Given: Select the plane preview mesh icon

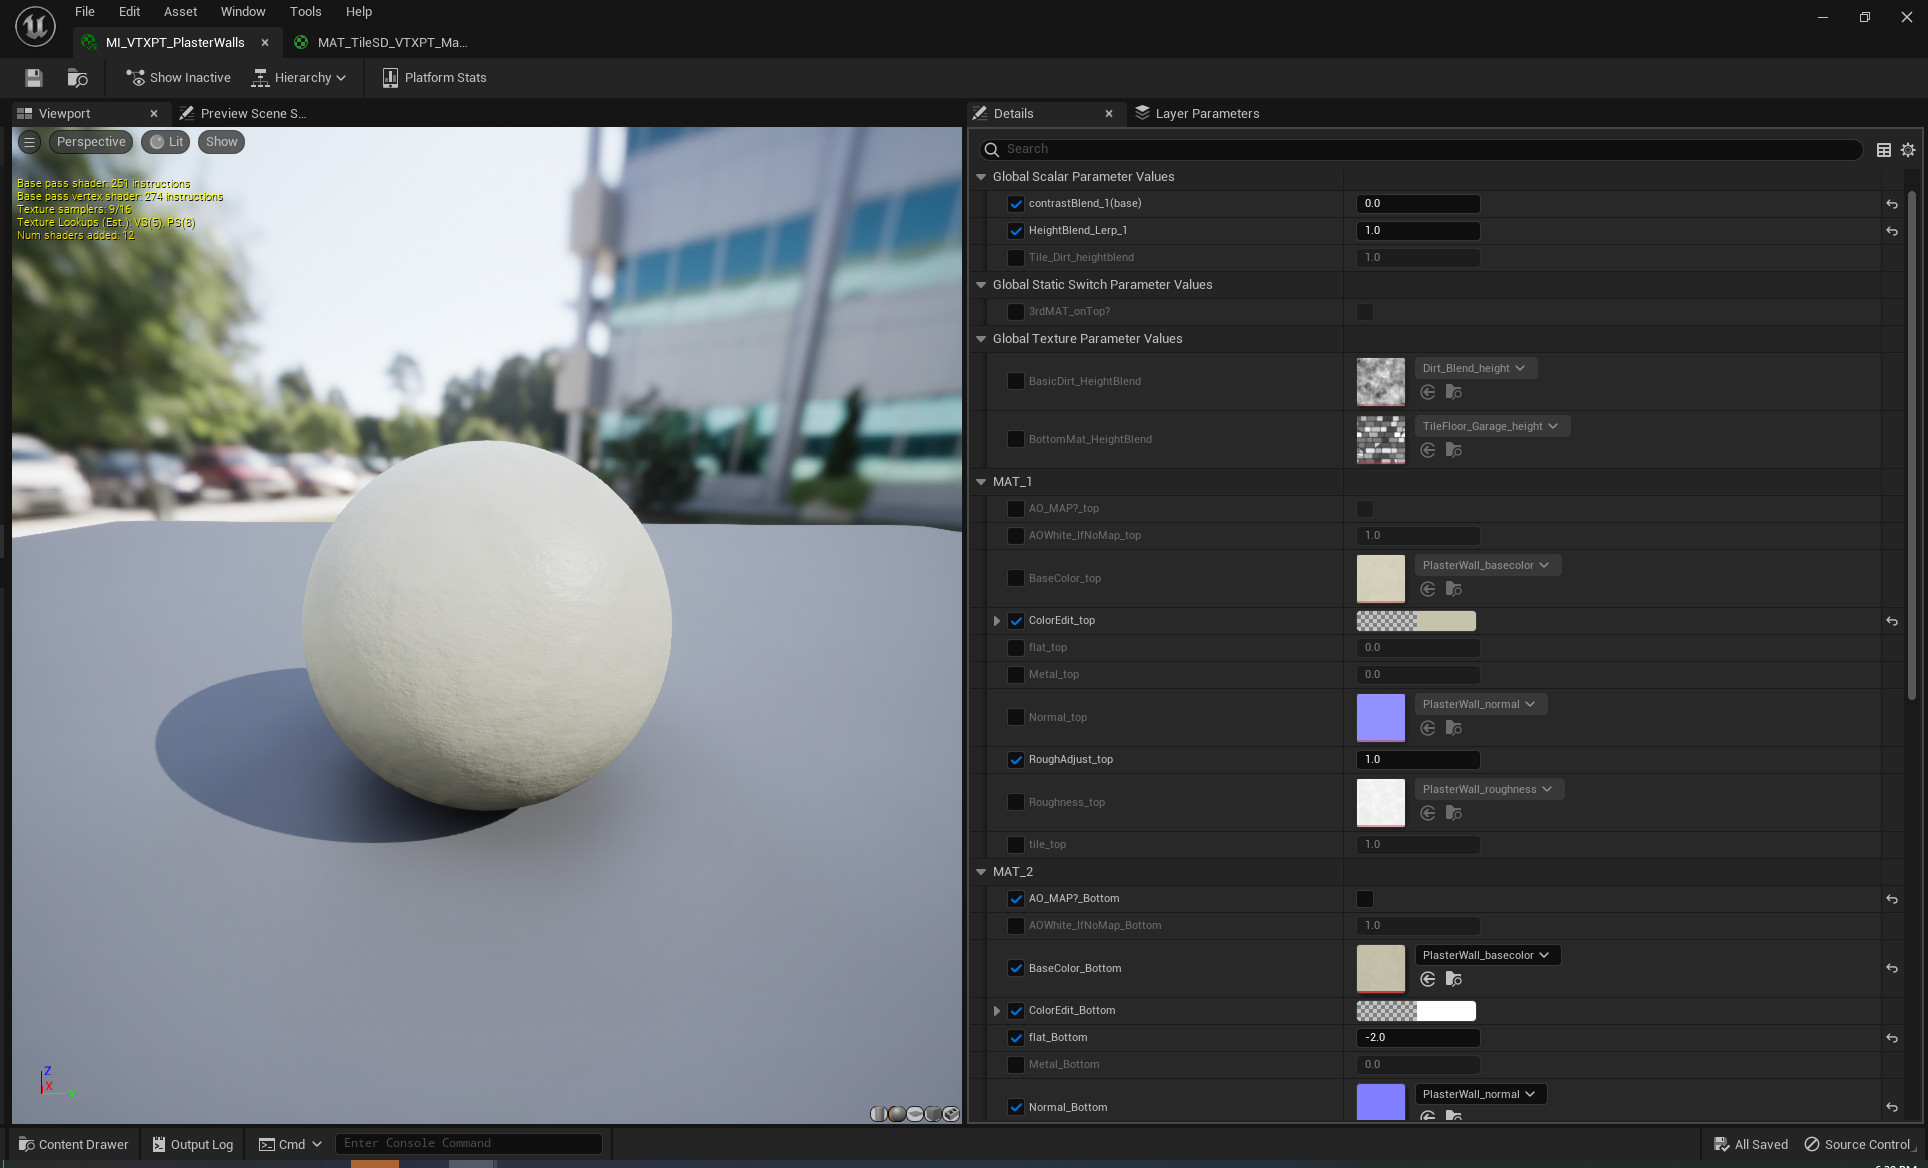Looking at the screenshot, I should pos(915,1113).
